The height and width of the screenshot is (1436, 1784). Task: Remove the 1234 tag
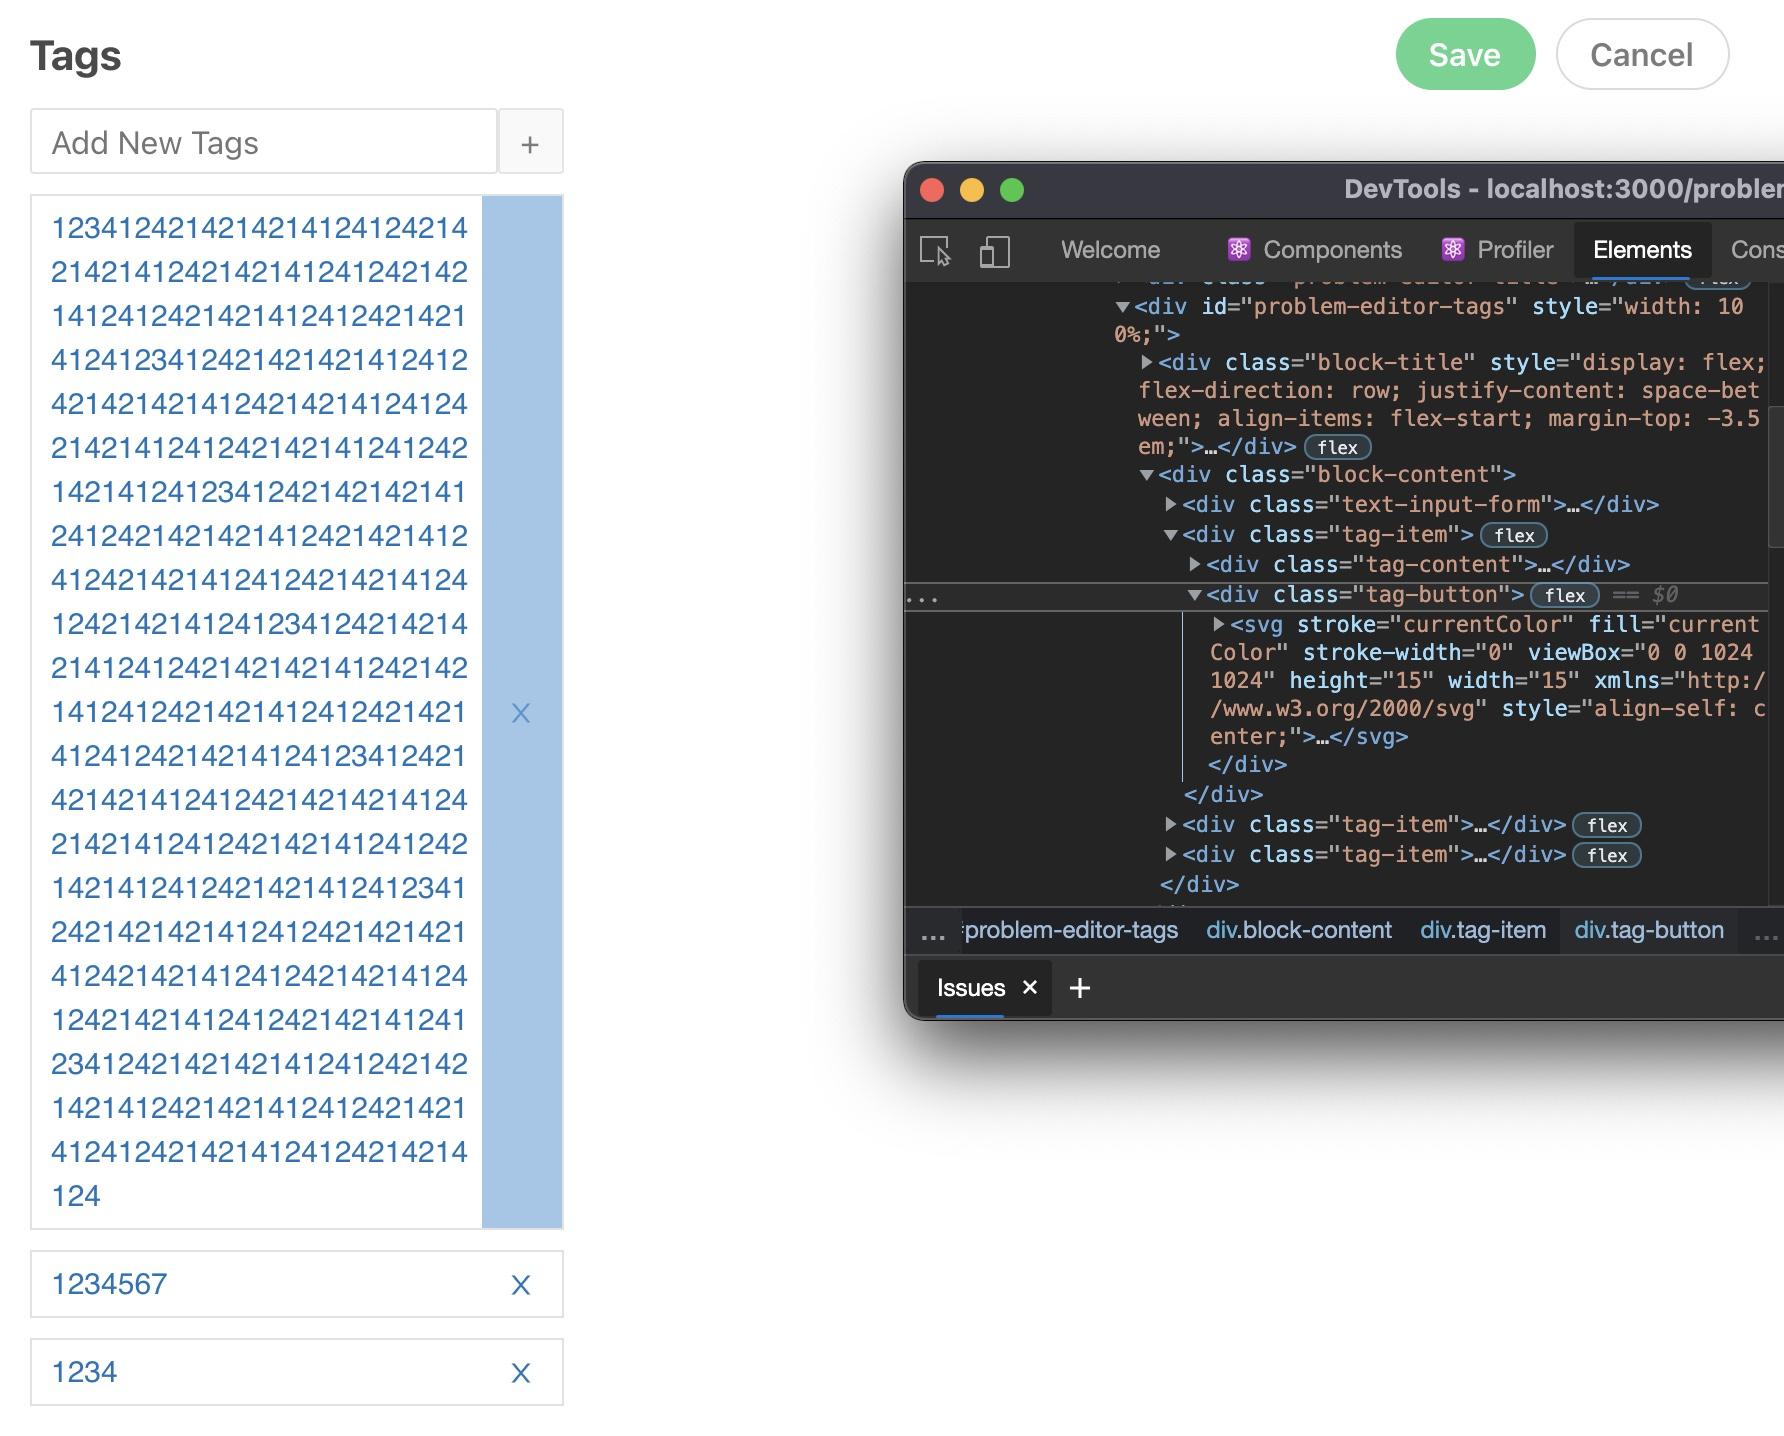coord(521,1373)
